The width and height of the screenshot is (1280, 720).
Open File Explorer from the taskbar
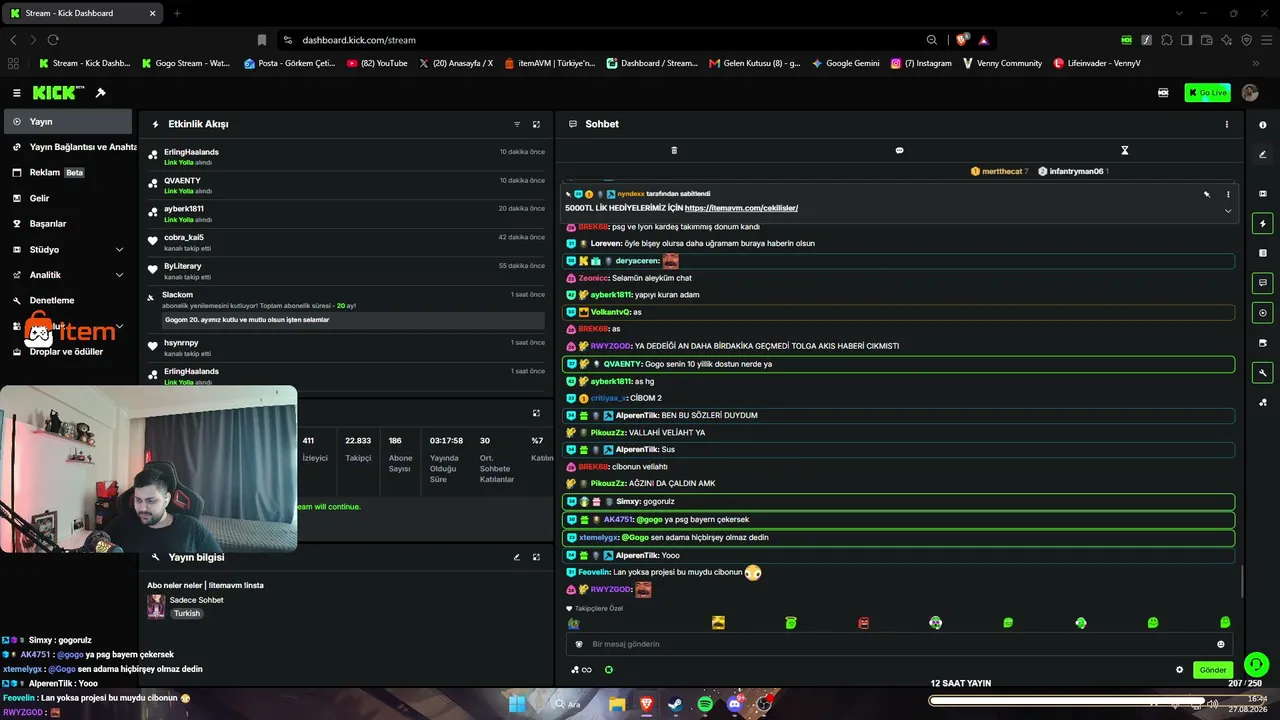click(617, 704)
